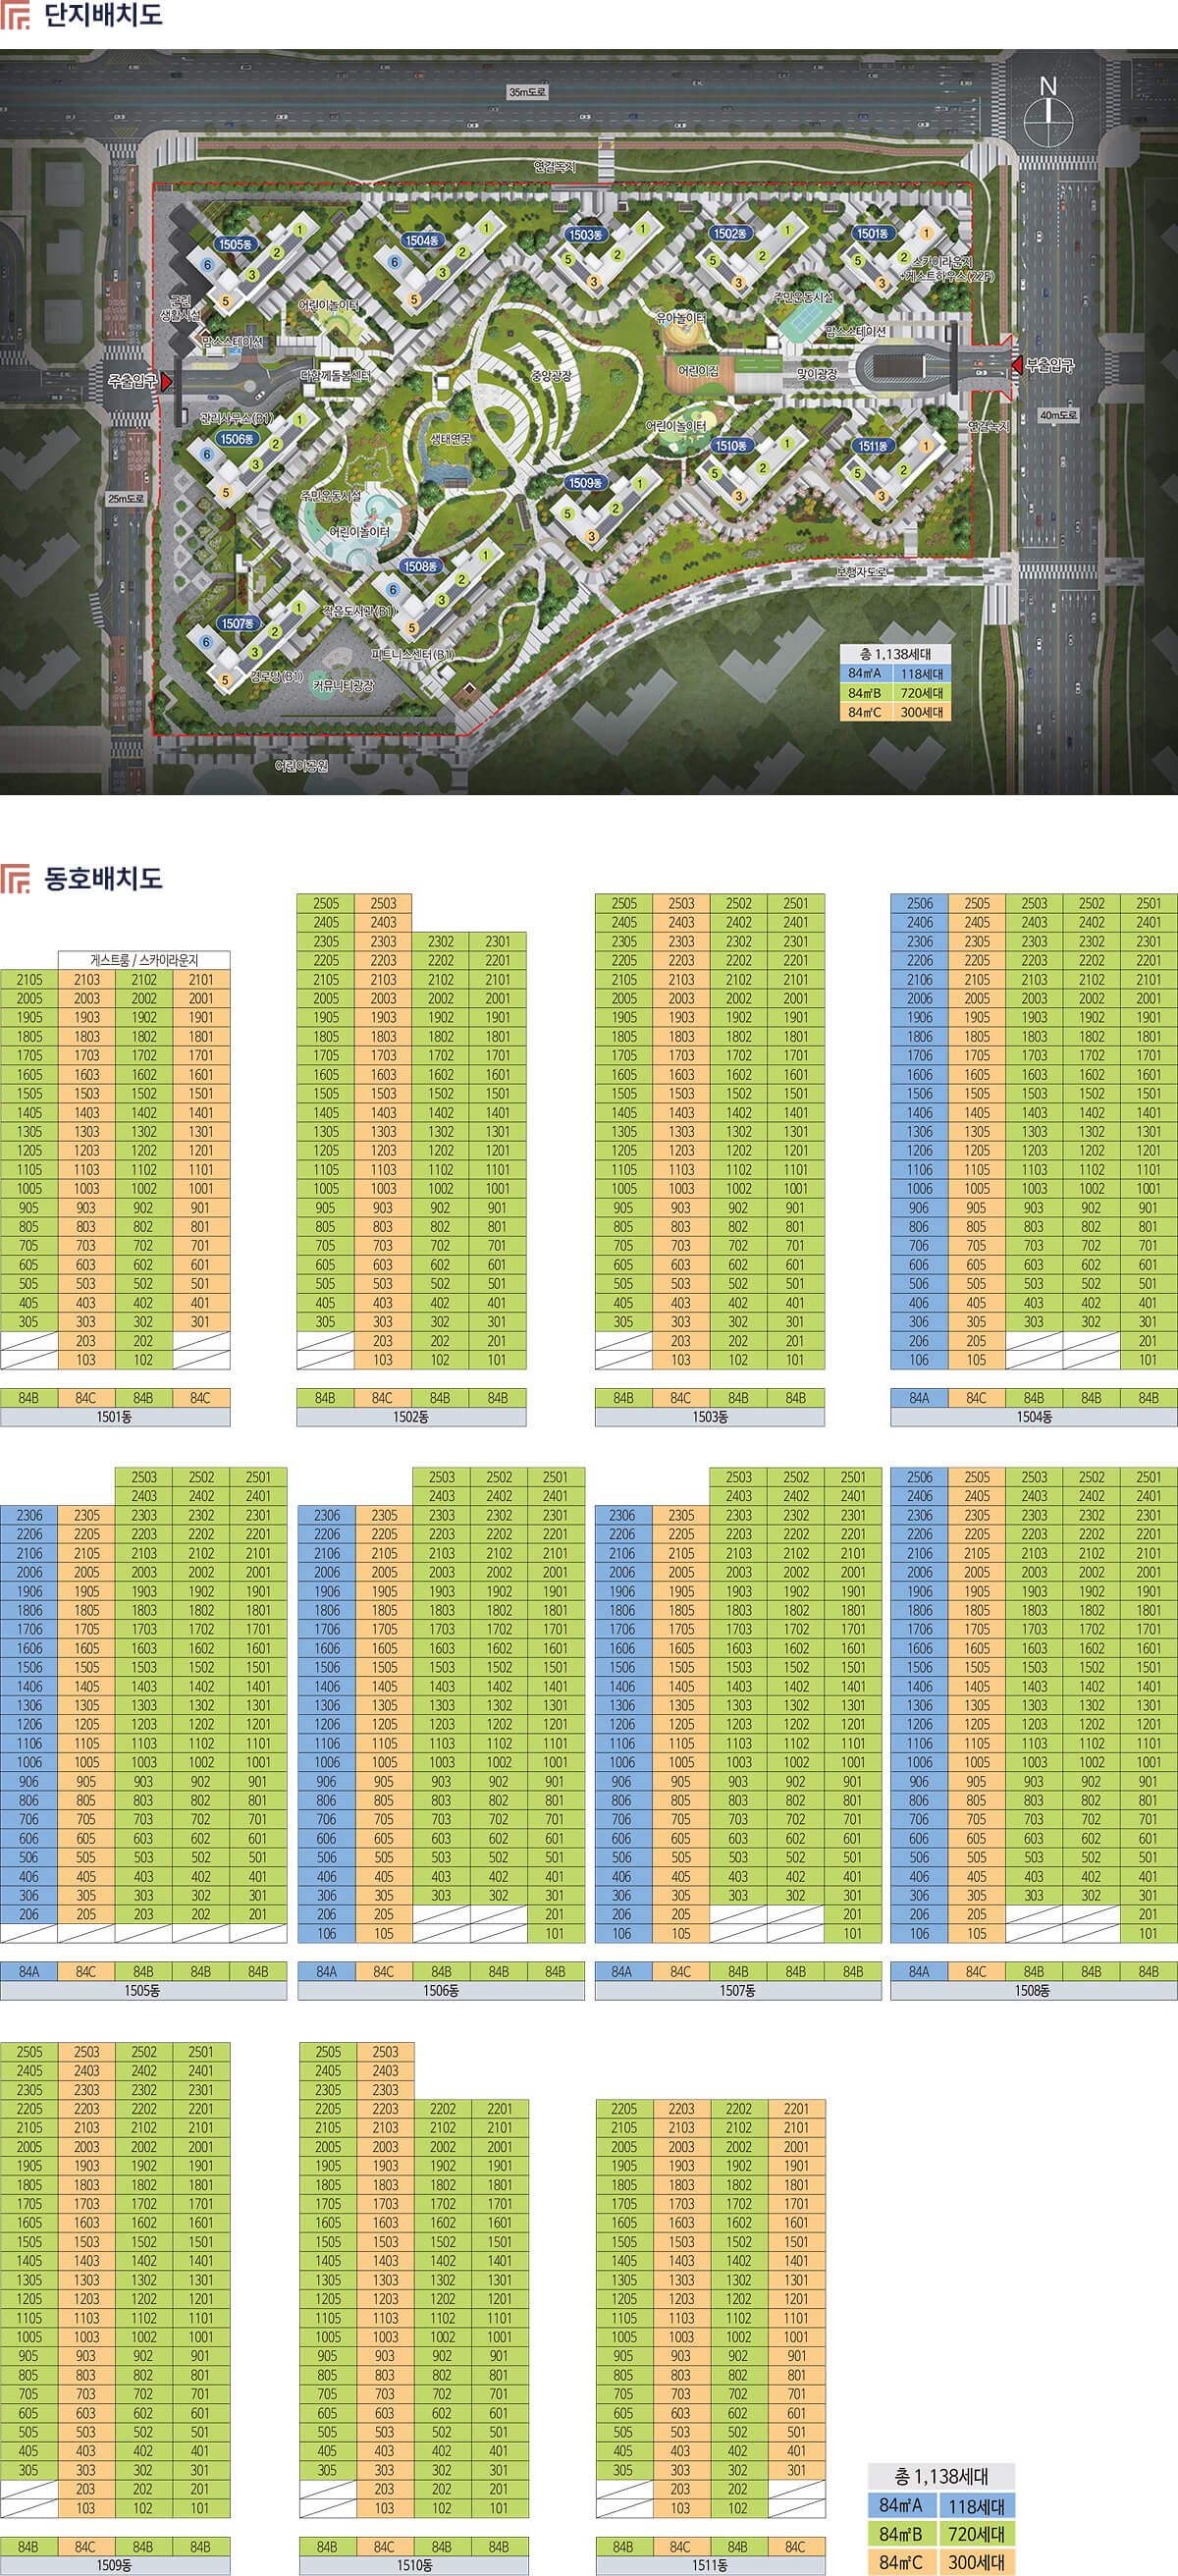The height and width of the screenshot is (2576, 1178).
Task: Click the 피트니스센터(B1) label on the map
Action: click(413, 654)
